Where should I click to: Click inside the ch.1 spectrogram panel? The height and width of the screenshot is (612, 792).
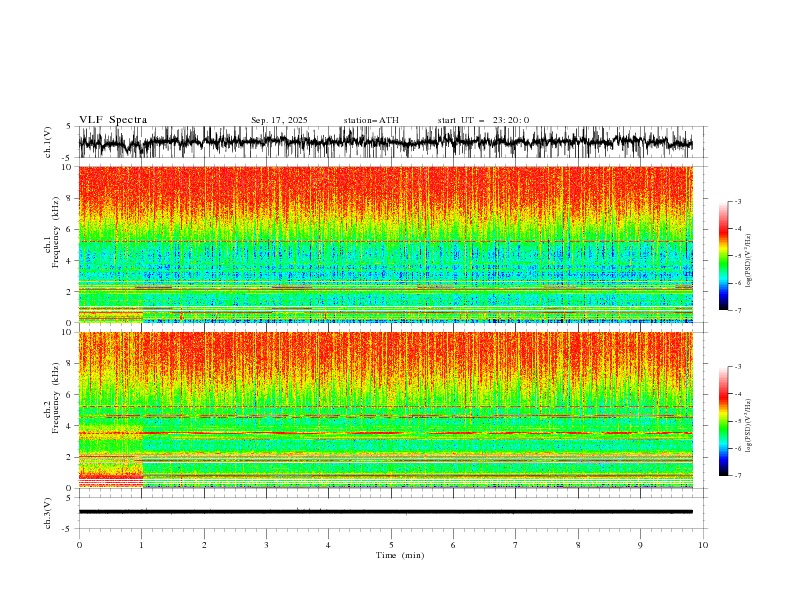click(385, 244)
